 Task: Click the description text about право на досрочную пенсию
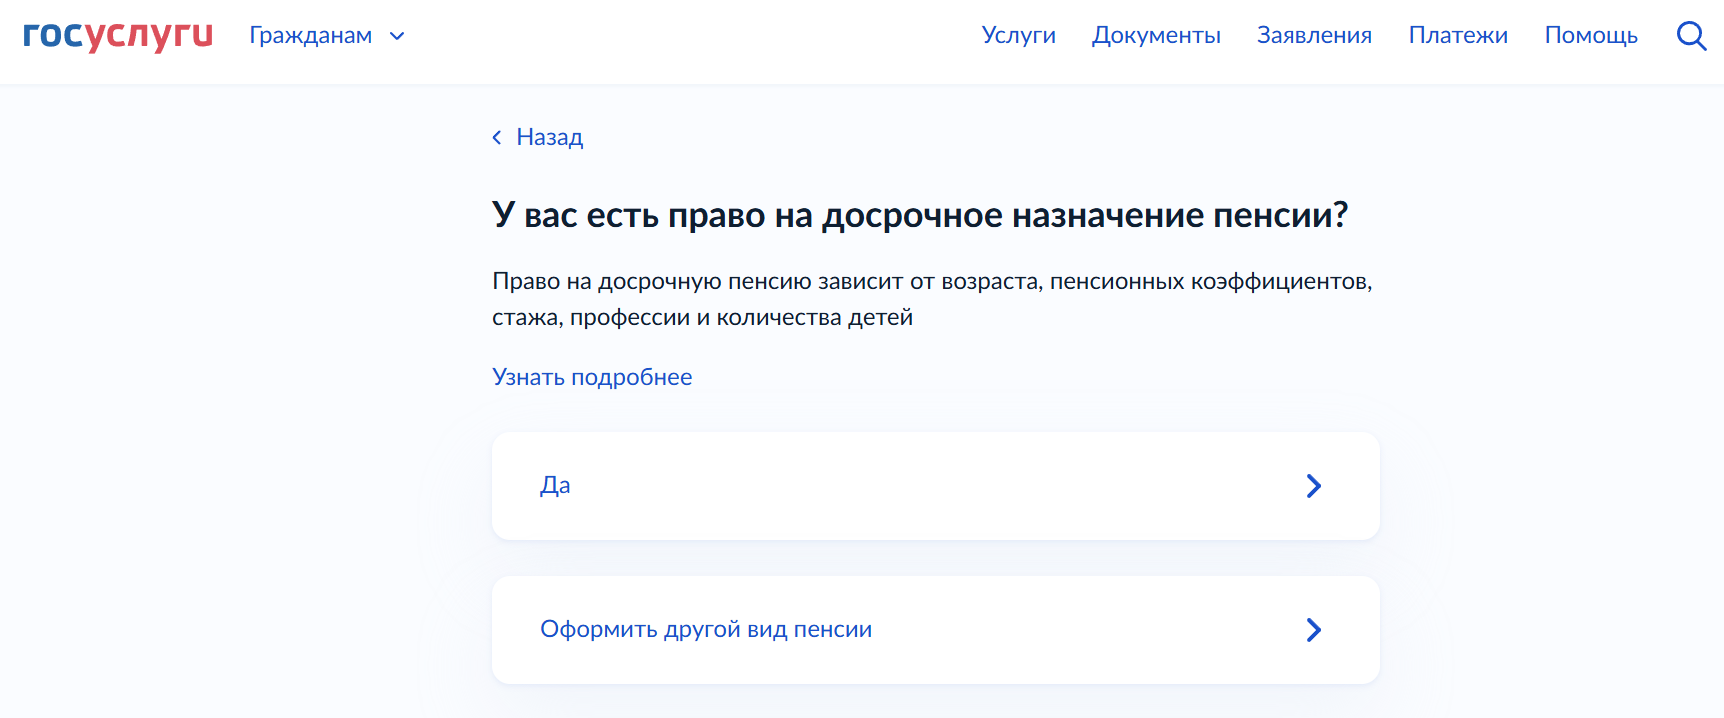(932, 299)
